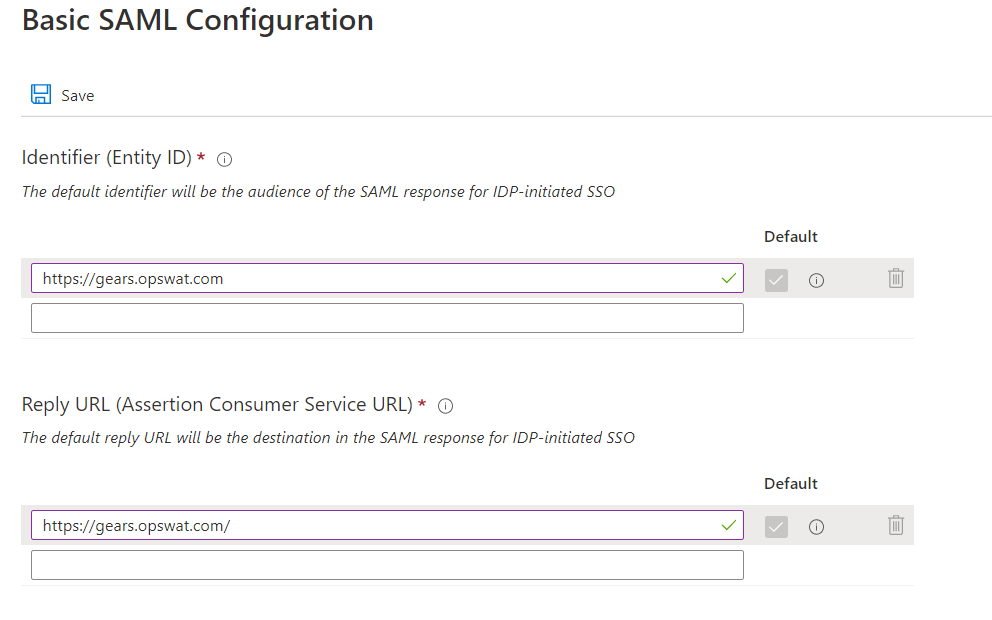The image size is (992, 620).
Task: Click the Basic SAML Configuration title
Action: pyautogui.click(x=197, y=20)
